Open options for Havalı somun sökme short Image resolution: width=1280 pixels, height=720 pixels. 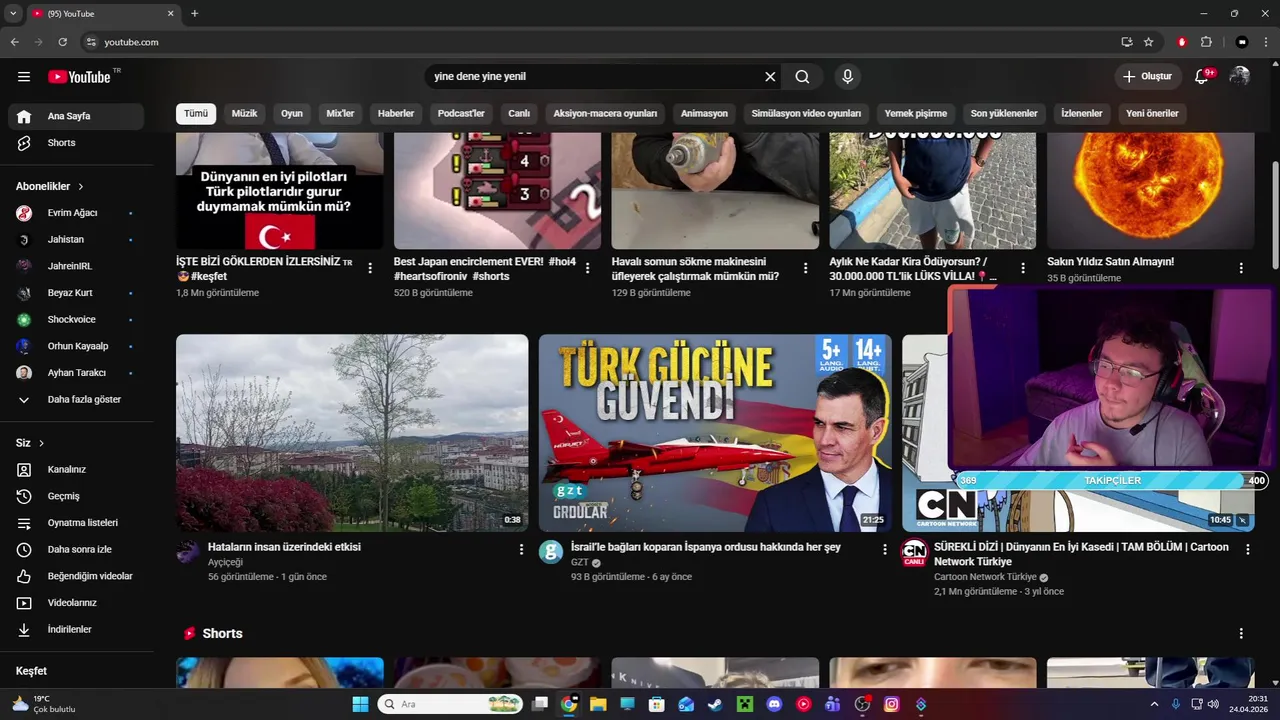click(x=806, y=268)
